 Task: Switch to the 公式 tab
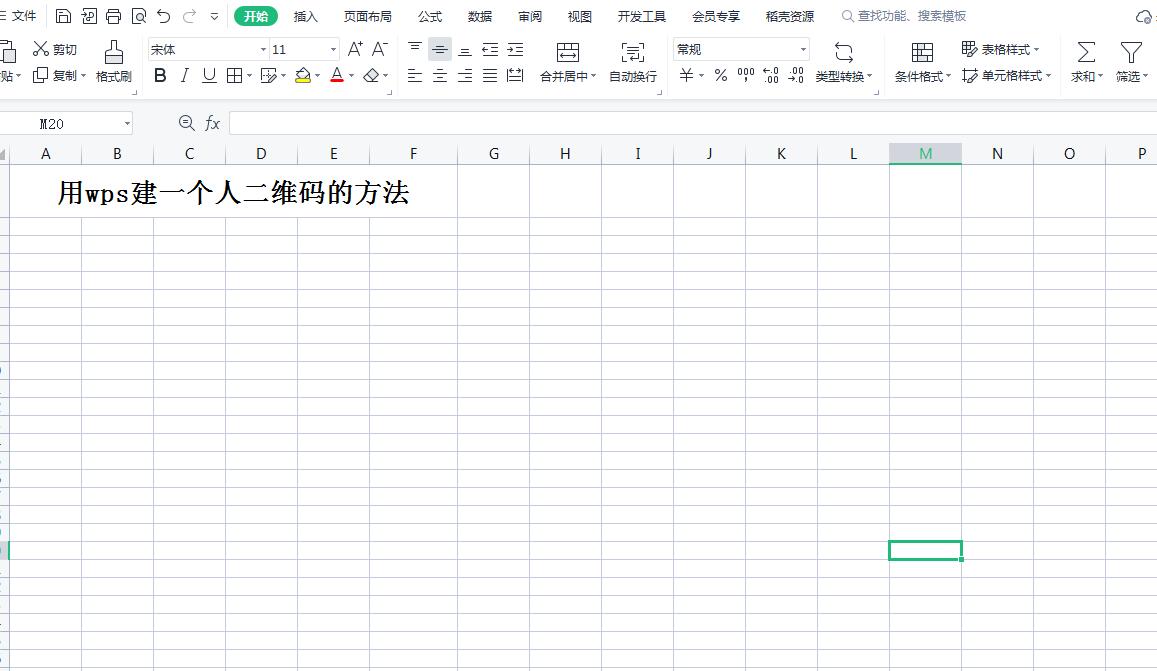point(429,16)
